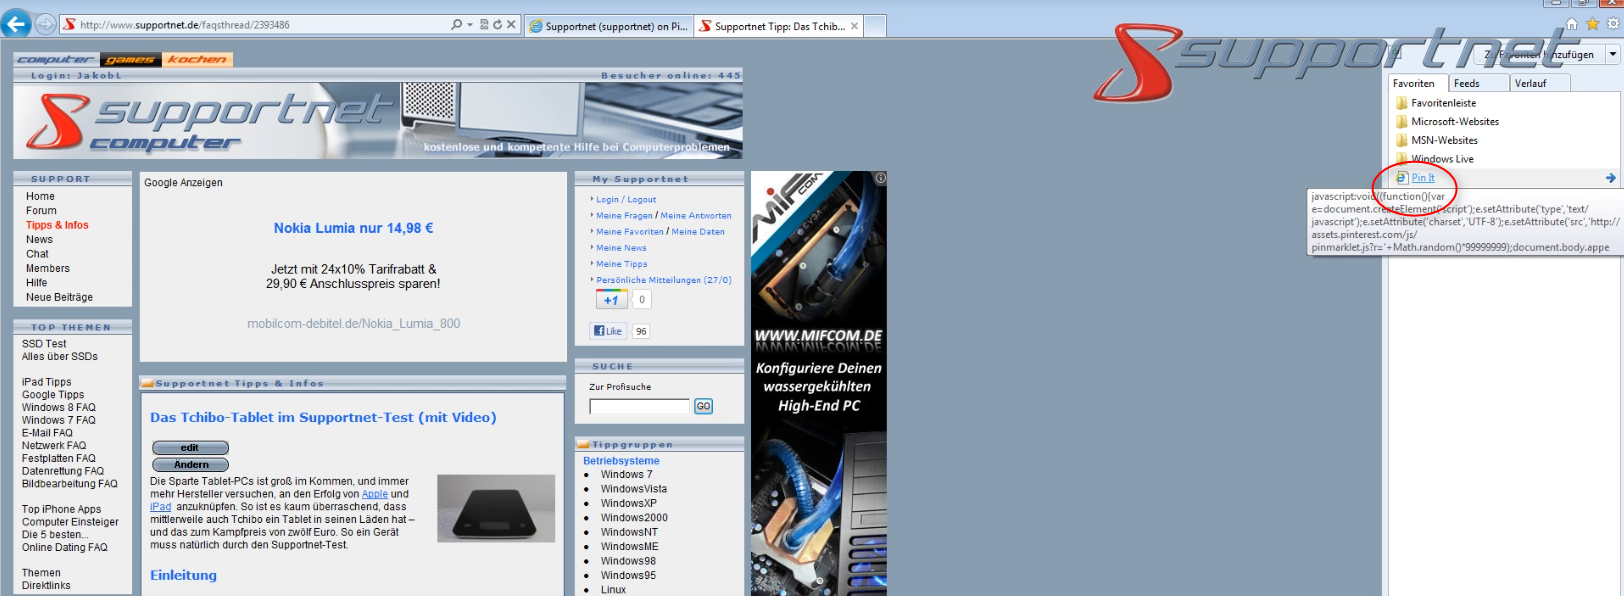The image size is (1624, 596).
Task: Click the magnifier search icon in address bar
Action: click(x=457, y=25)
